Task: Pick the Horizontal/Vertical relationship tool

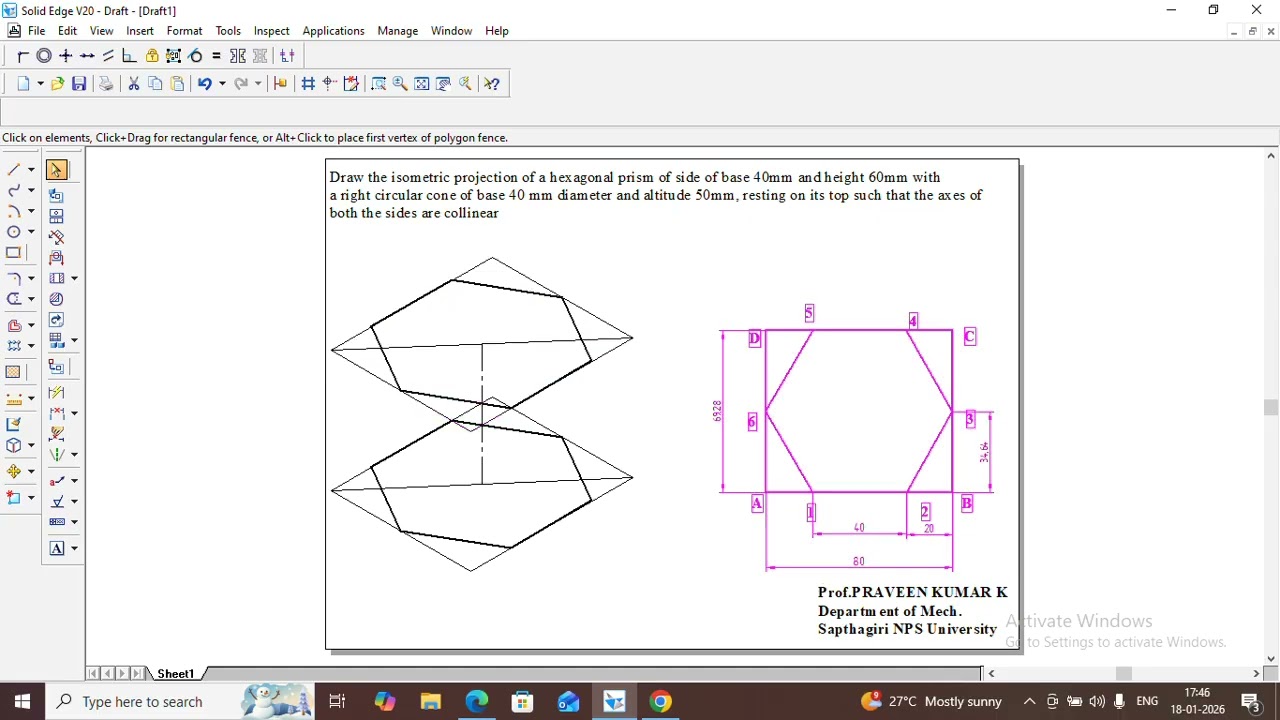Action: click(x=66, y=56)
